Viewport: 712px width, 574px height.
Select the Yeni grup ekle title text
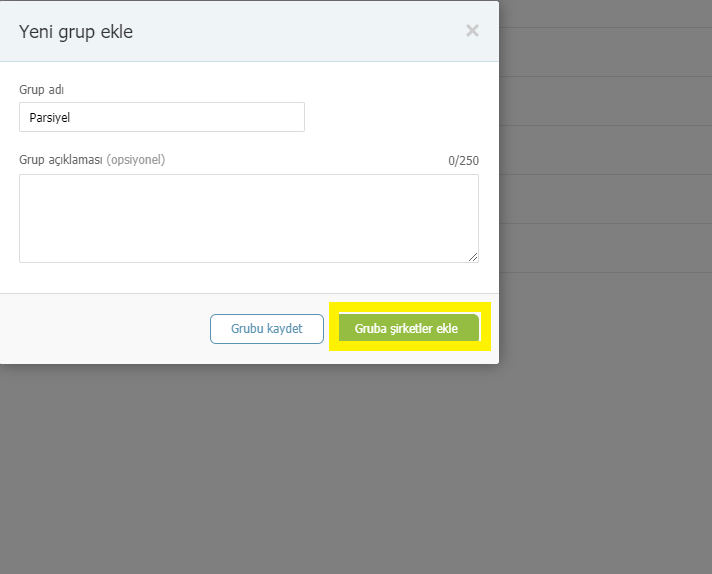76,32
